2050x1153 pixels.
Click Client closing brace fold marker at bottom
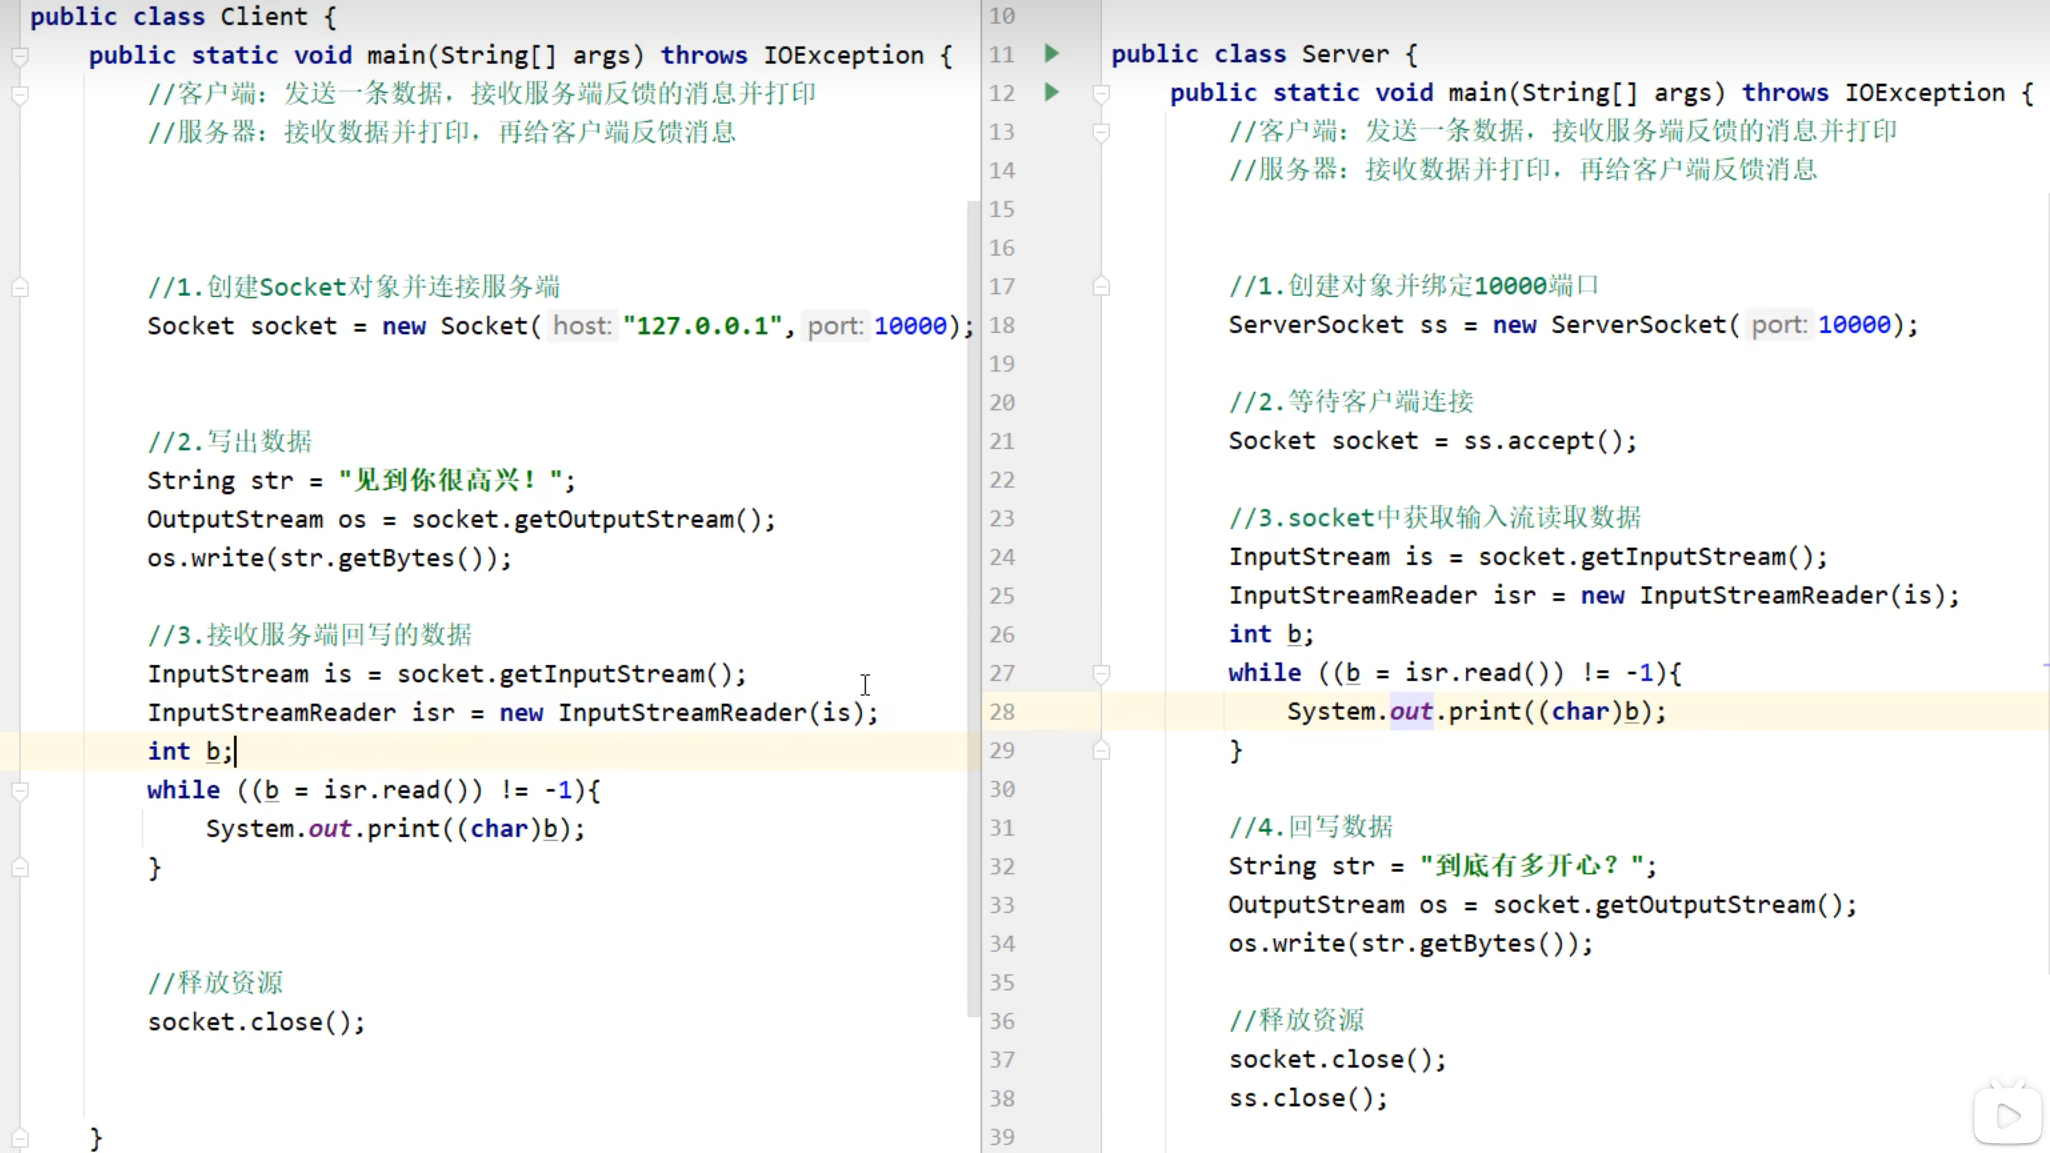[20, 1138]
